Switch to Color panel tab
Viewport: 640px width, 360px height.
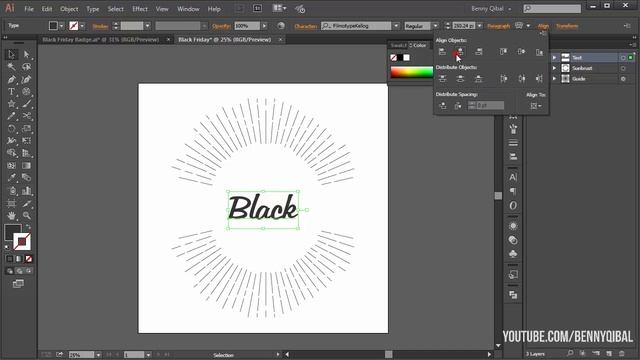pyautogui.click(x=418, y=45)
